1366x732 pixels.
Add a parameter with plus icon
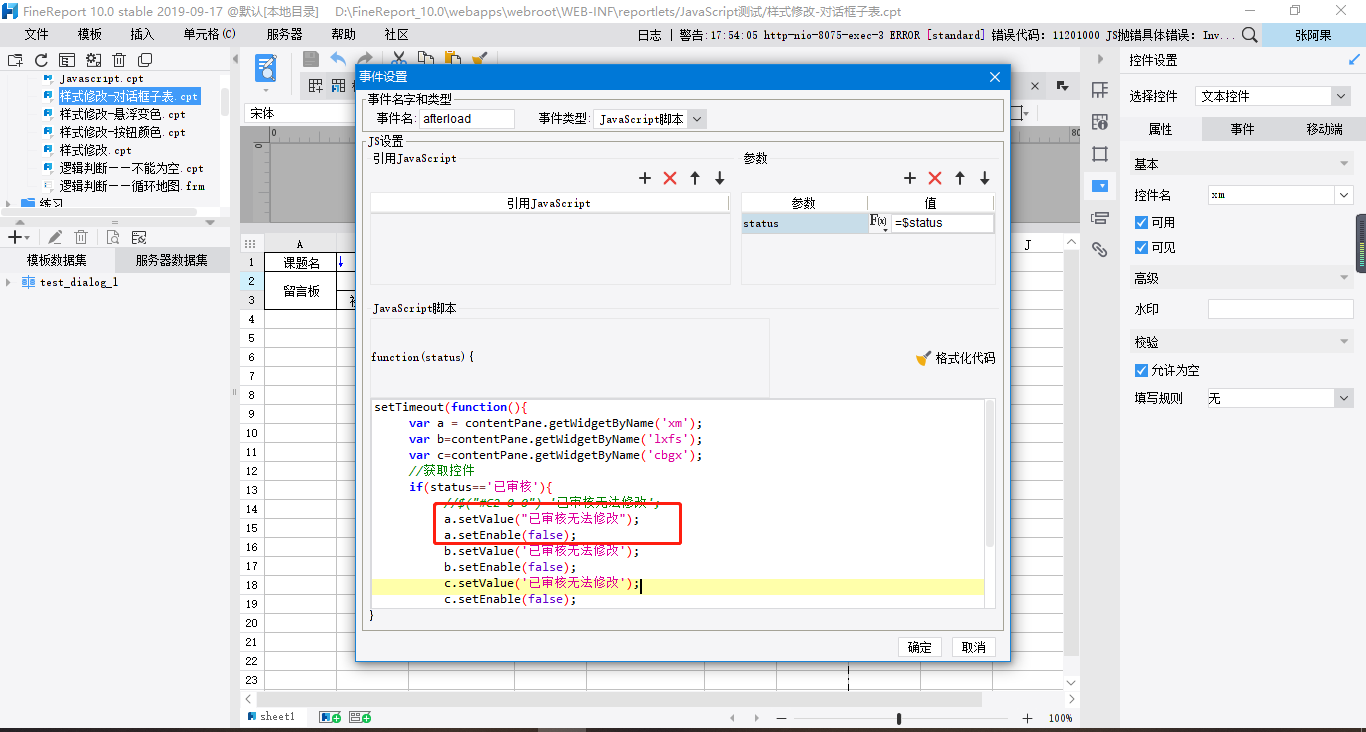pyautogui.click(x=910, y=178)
